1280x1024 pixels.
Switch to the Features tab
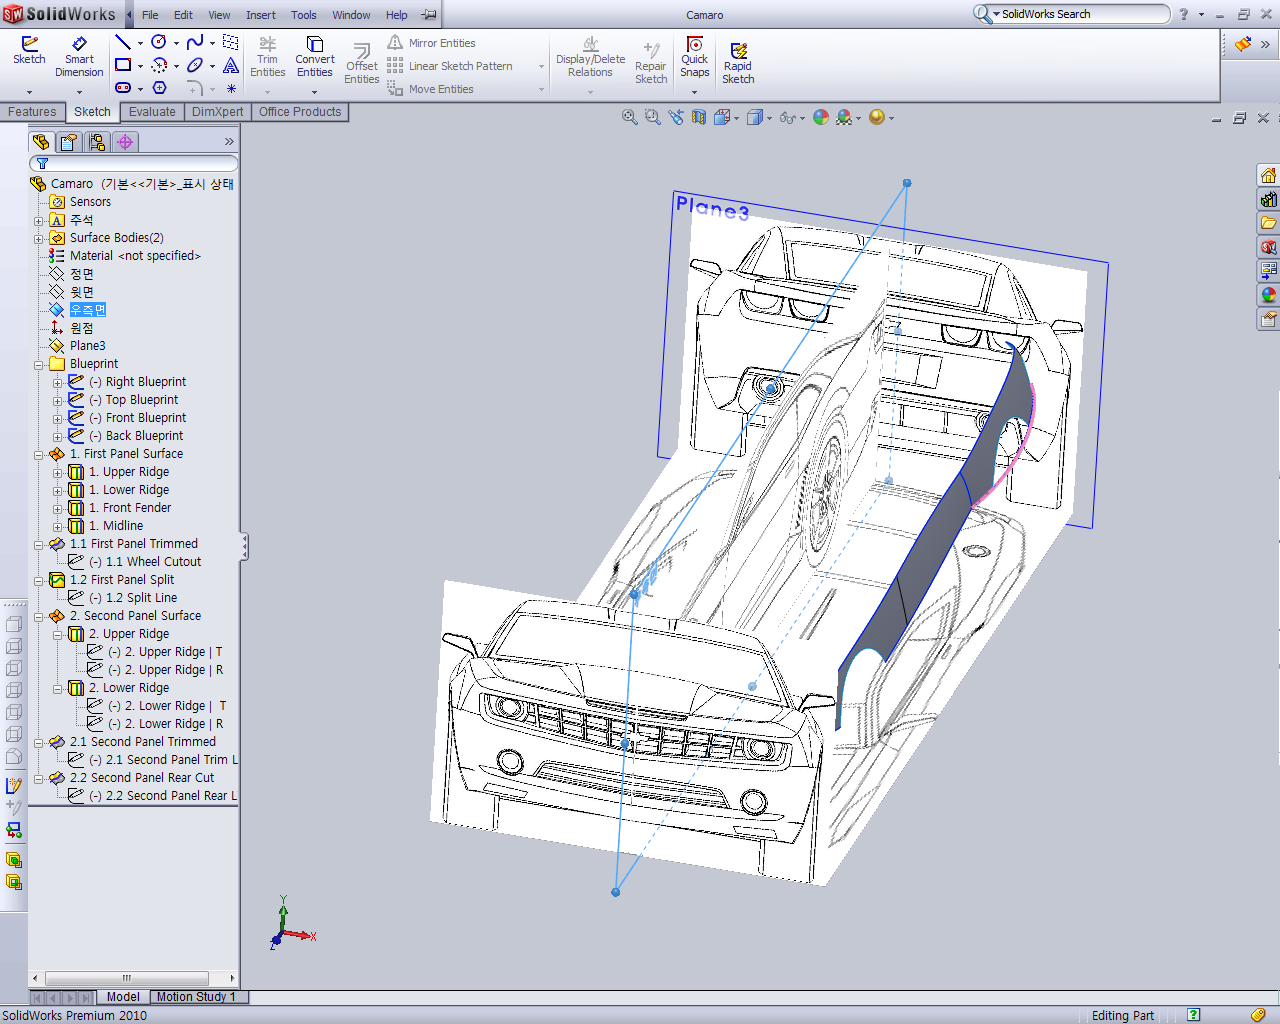tap(32, 112)
